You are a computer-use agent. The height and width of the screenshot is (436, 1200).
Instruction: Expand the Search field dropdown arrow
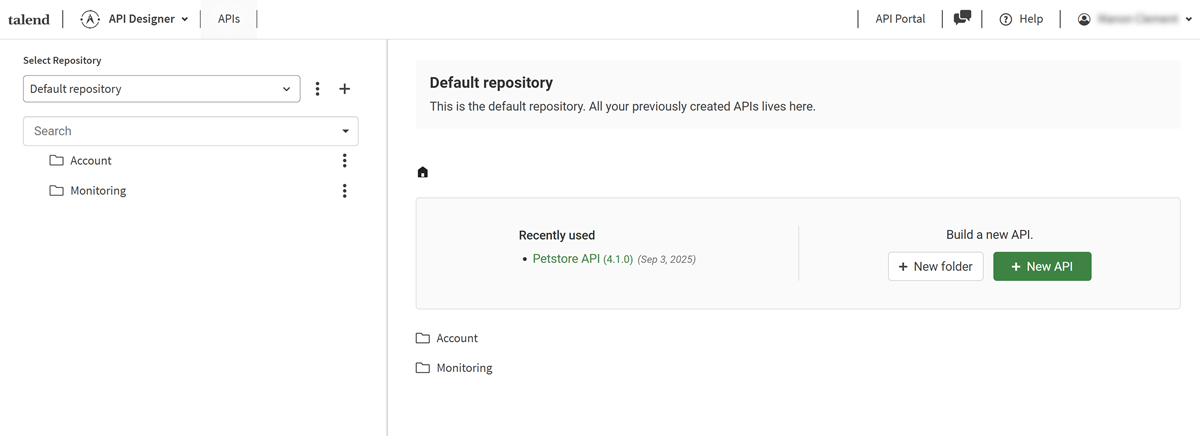click(x=345, y=131)
